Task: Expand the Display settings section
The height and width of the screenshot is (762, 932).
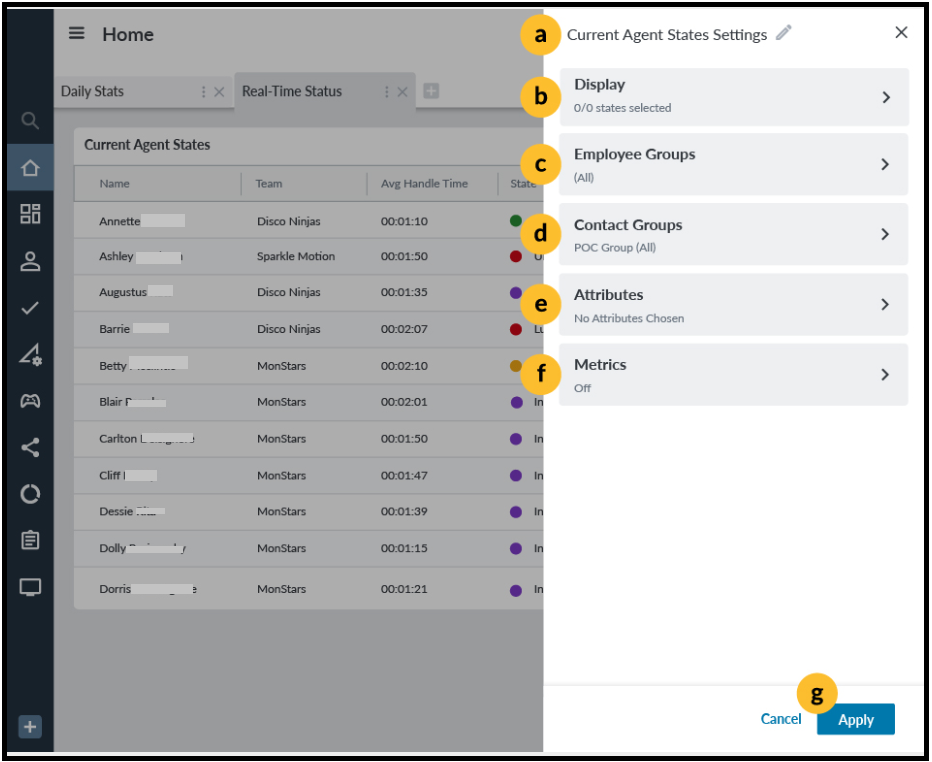Action: point(734,97)
